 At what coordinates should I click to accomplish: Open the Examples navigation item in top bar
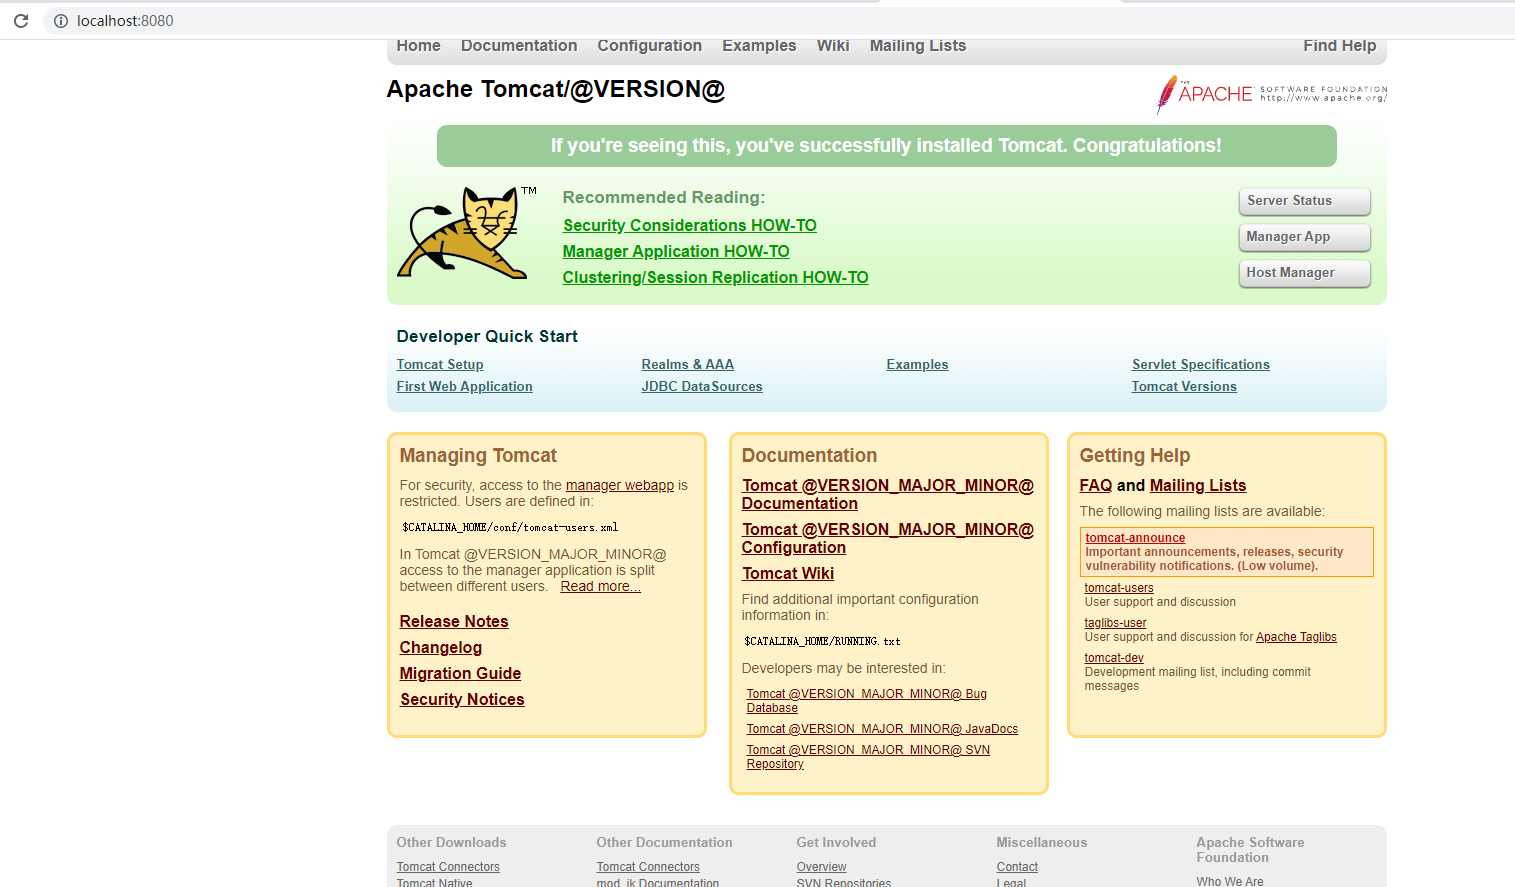(759, 46)
